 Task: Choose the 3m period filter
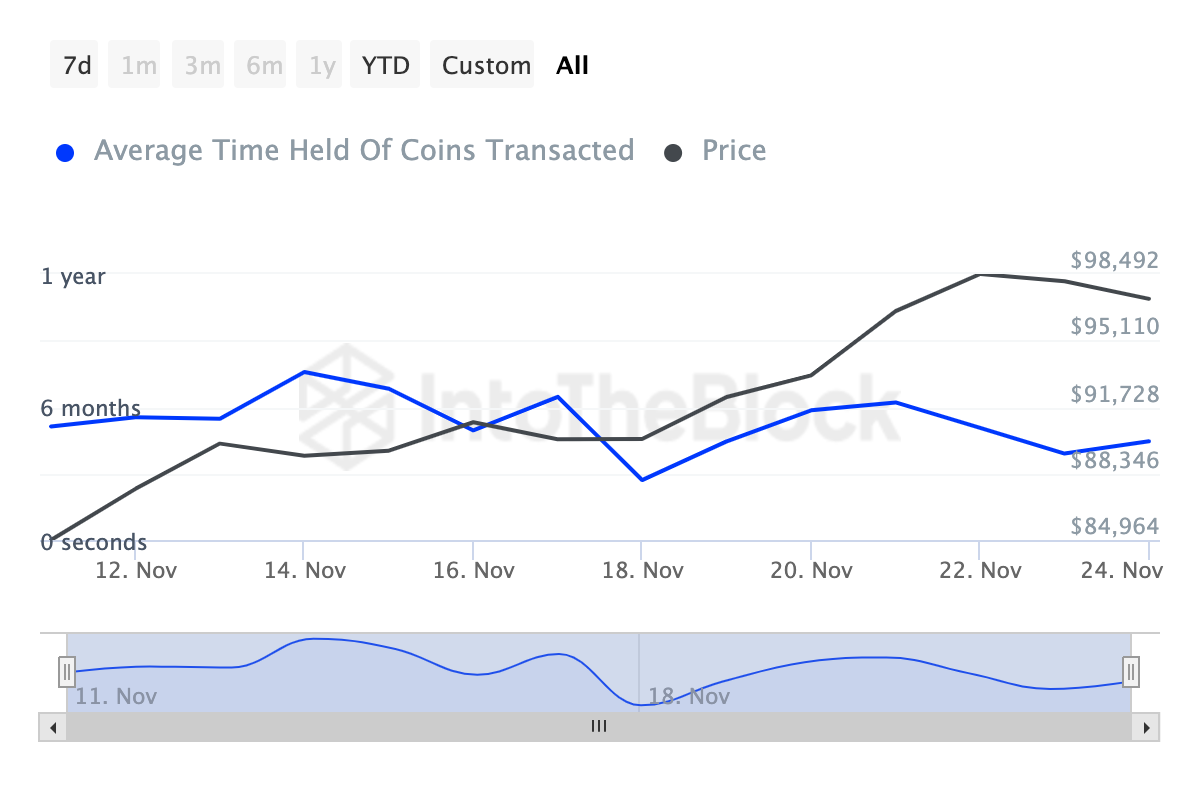tap(197, 64)
